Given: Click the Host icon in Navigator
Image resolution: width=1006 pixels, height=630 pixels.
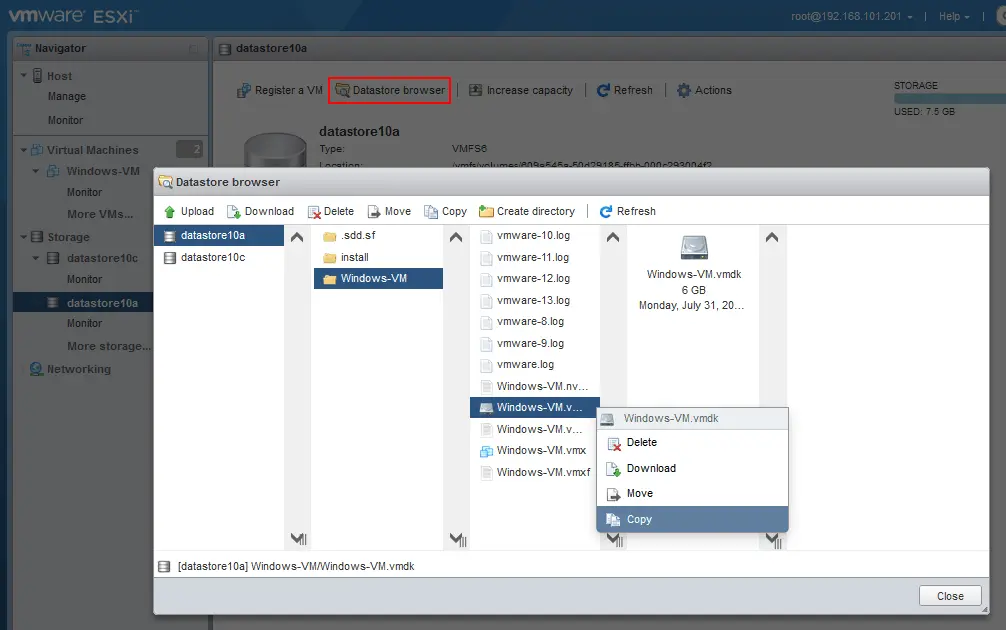Looking at the screenshot, I should (x=38, y=76).
